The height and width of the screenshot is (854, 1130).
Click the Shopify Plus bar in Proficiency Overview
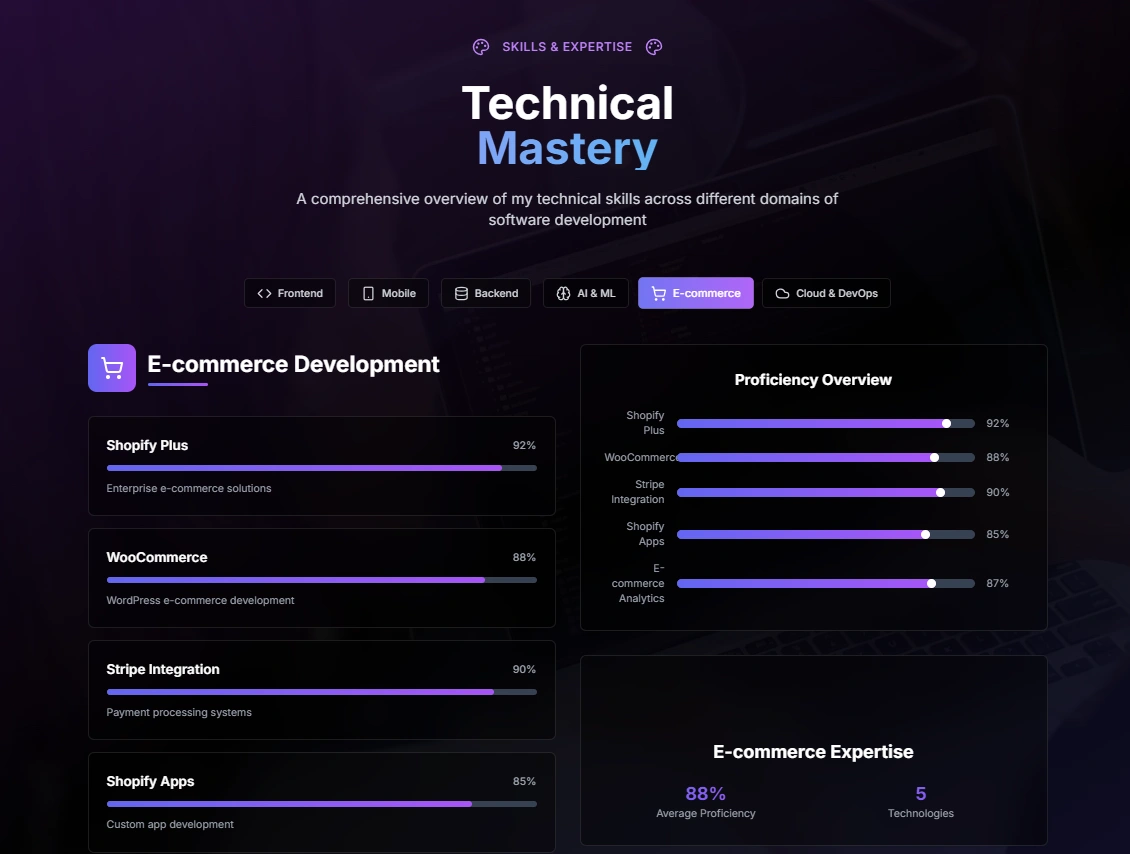[x=826, y=423]
